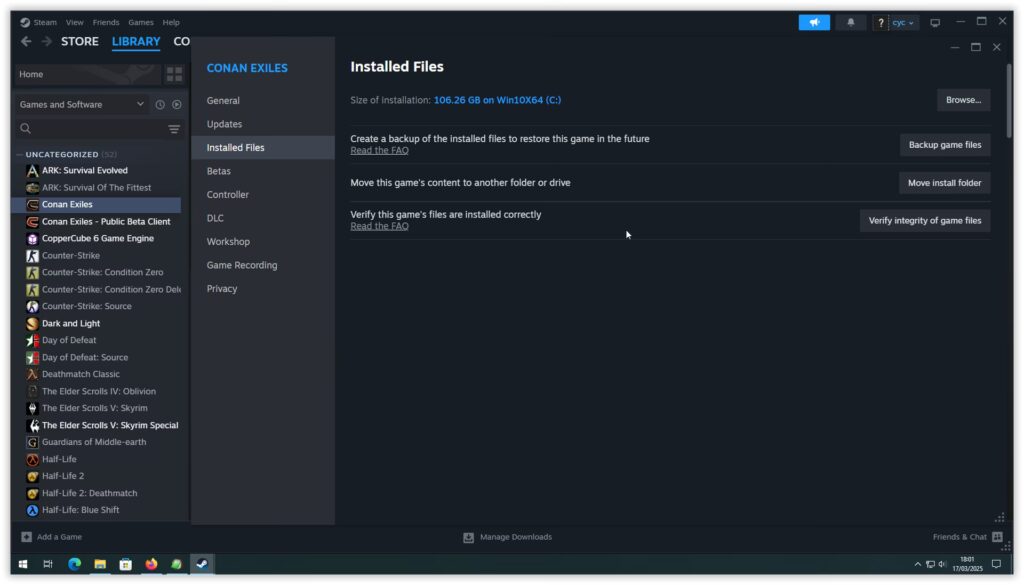Open the cyc account dropdown
This screenshot has width=1024, height=585.
[x=903, y=22]
